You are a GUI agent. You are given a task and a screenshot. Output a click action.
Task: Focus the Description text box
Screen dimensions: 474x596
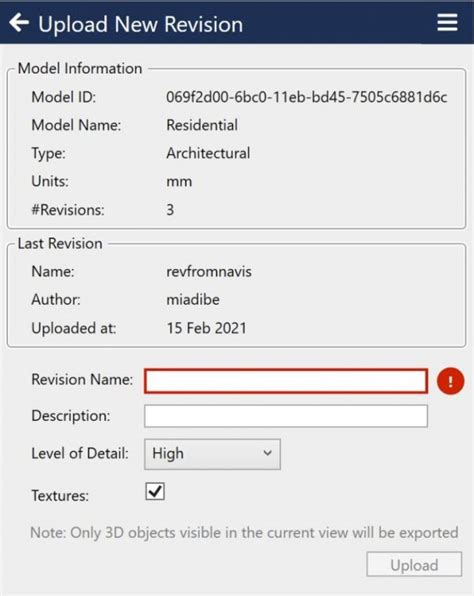[x=286, y=416]
